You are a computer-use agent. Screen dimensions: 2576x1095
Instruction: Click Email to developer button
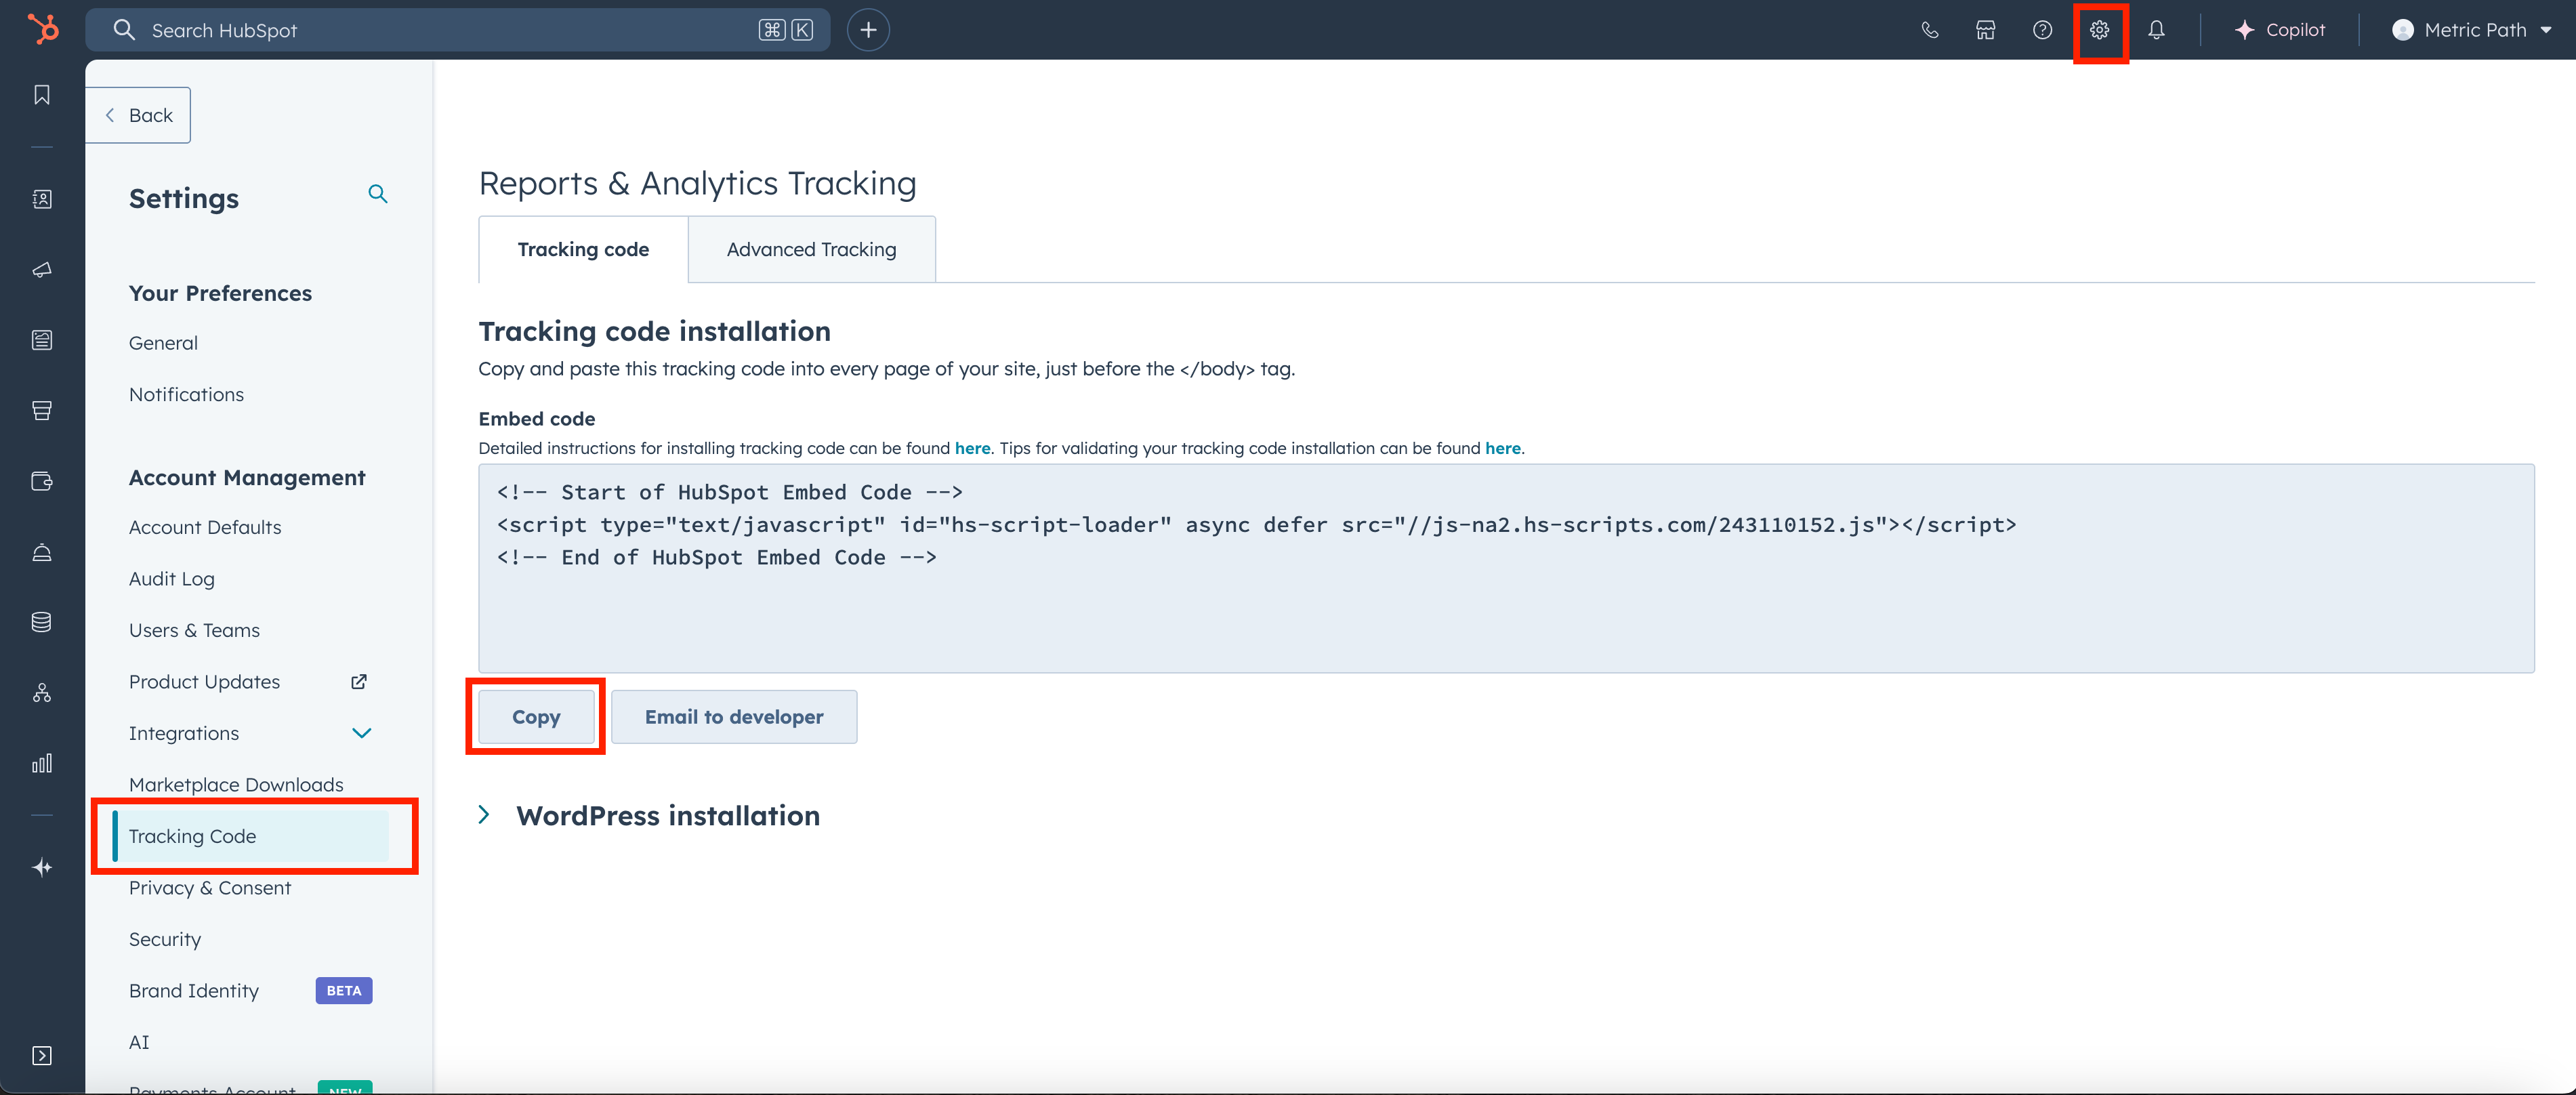coord(734,717)
